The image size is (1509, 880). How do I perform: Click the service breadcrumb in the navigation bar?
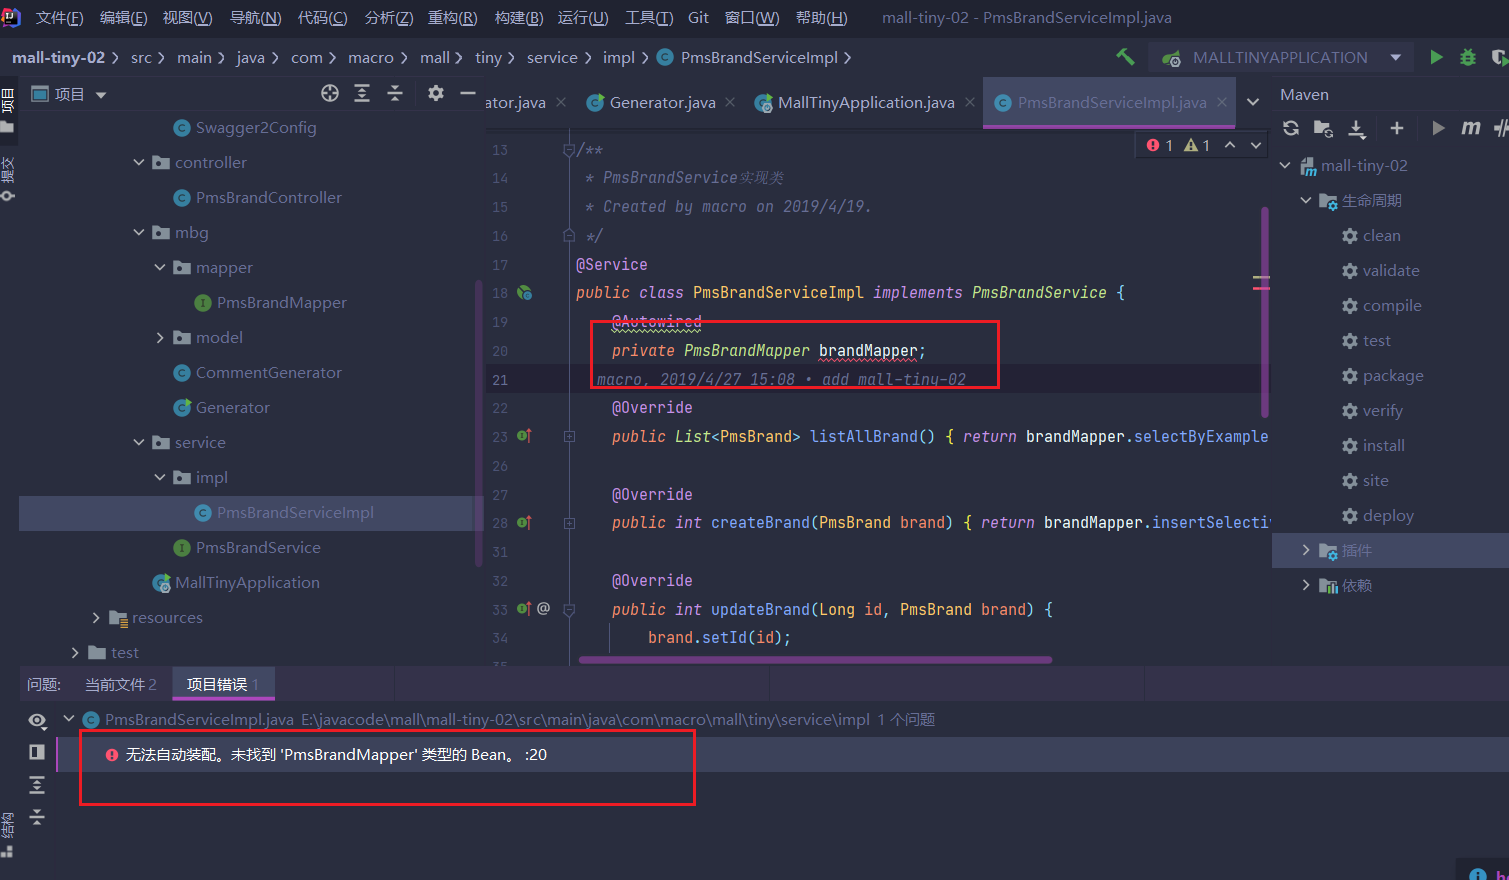[x=552, y=57]
